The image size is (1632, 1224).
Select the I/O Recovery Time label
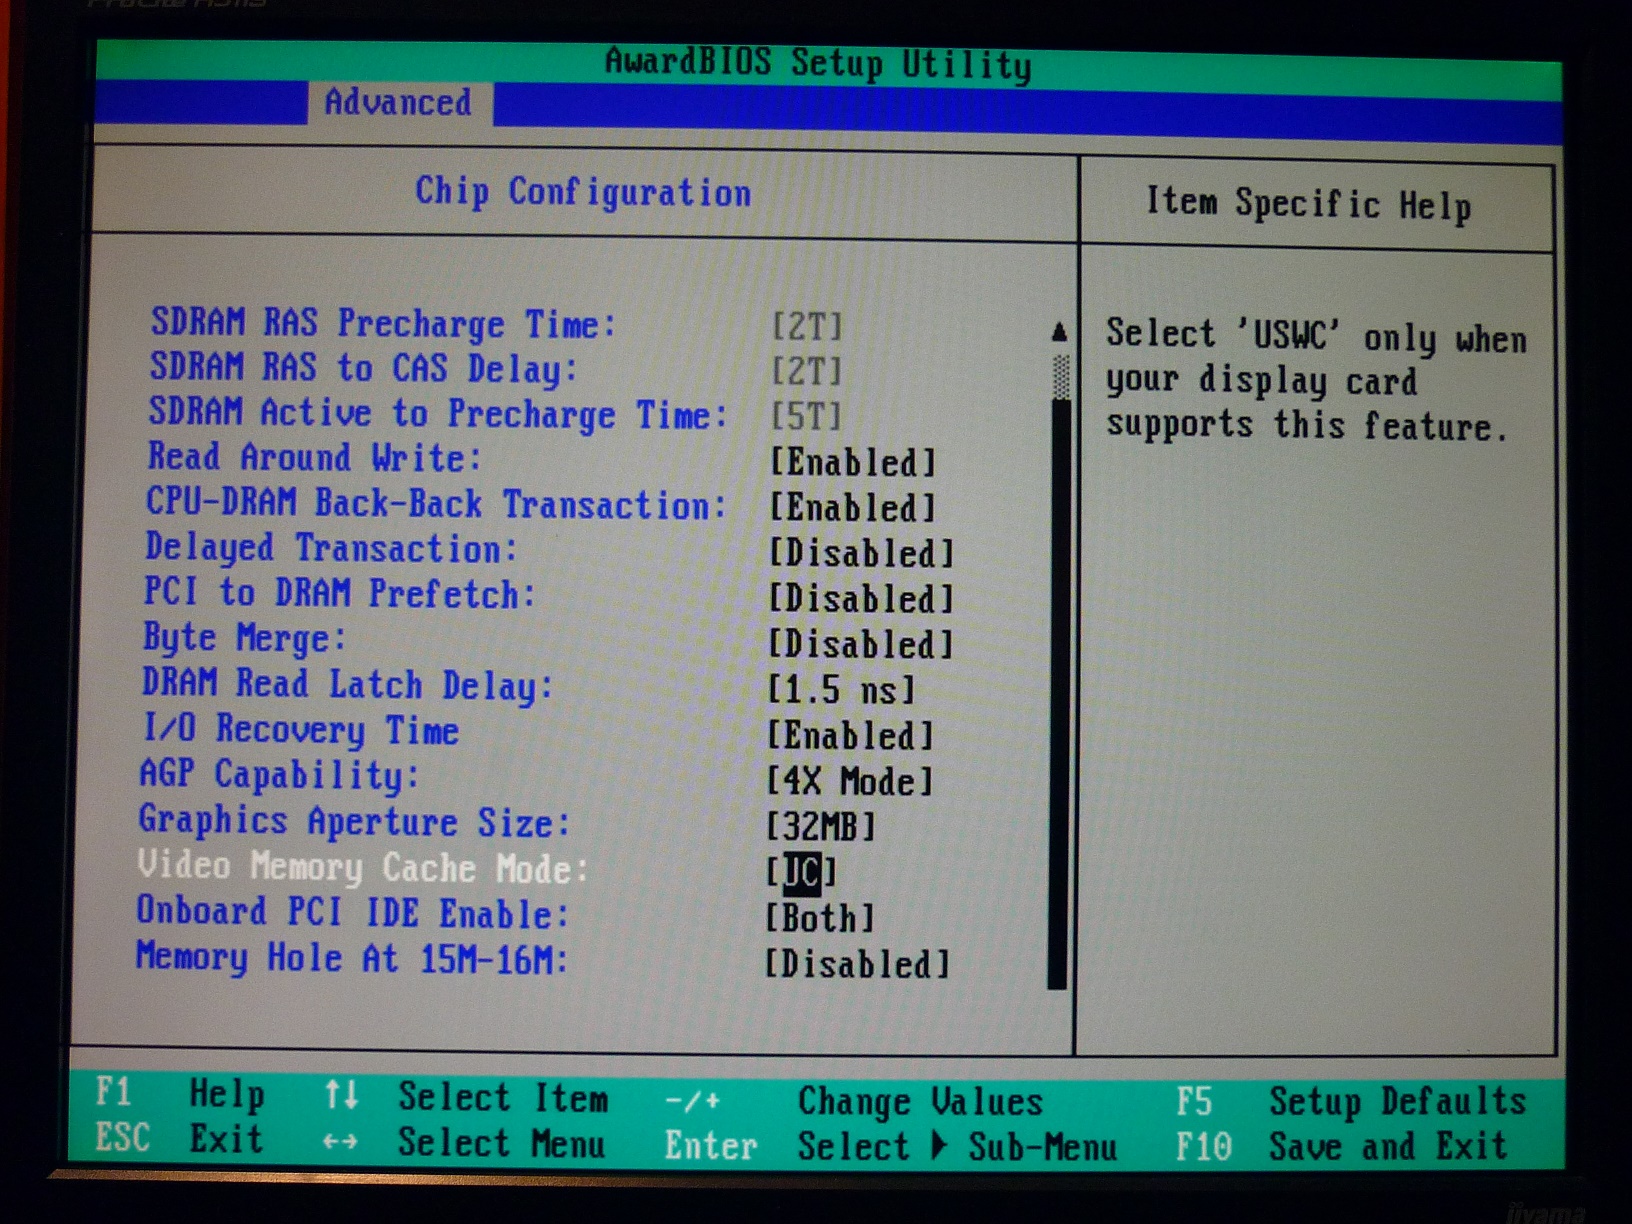click(x=300, y=729)
